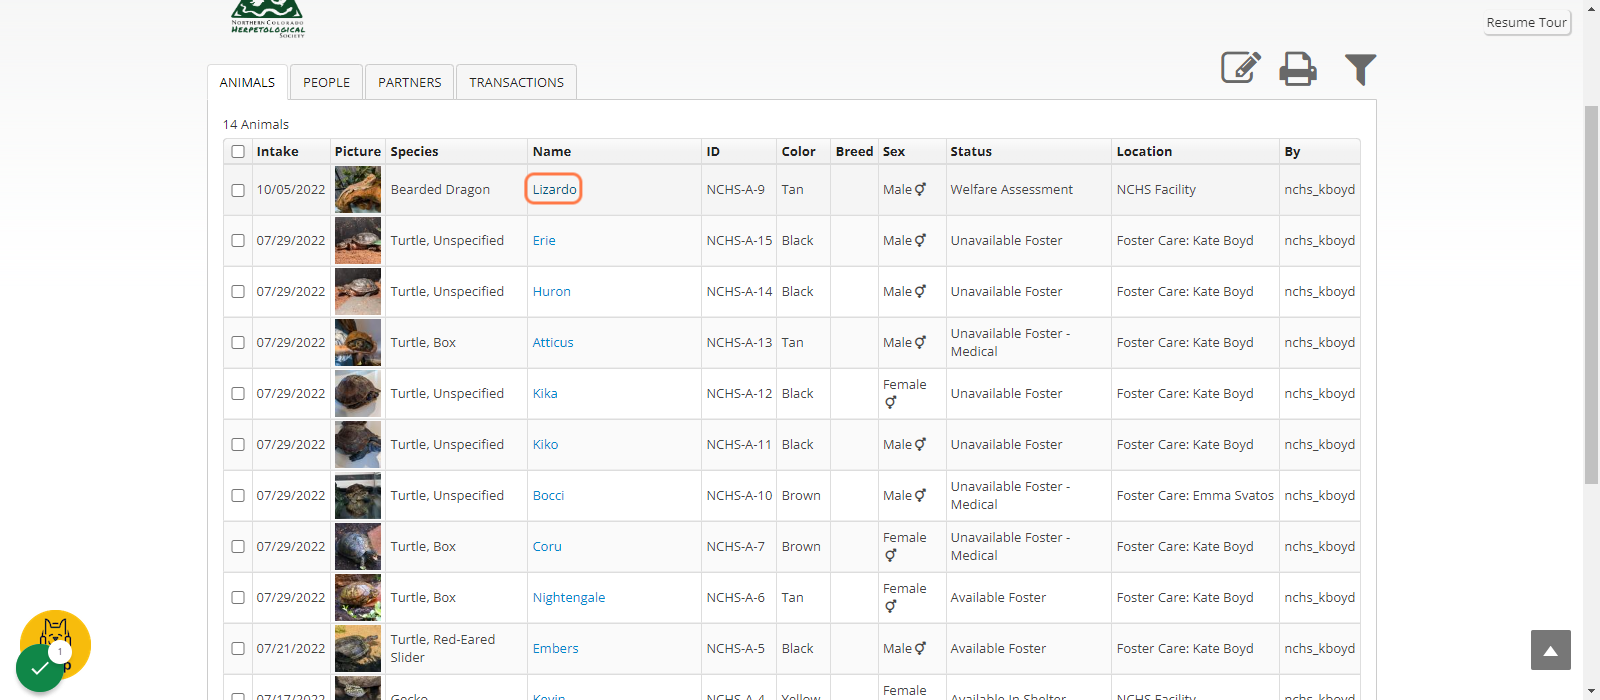
Task: Open the filter funnel icon
Action: pos(1360,69)
